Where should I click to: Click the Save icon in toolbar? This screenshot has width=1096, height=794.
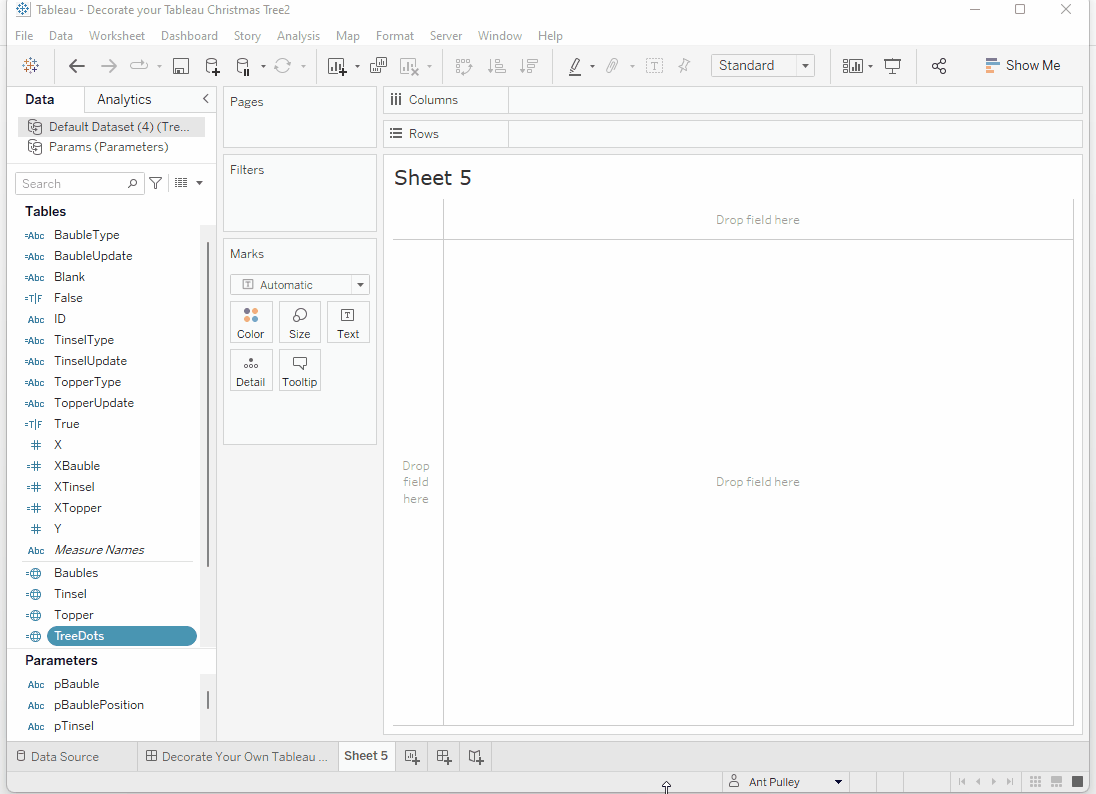[181, 66]
